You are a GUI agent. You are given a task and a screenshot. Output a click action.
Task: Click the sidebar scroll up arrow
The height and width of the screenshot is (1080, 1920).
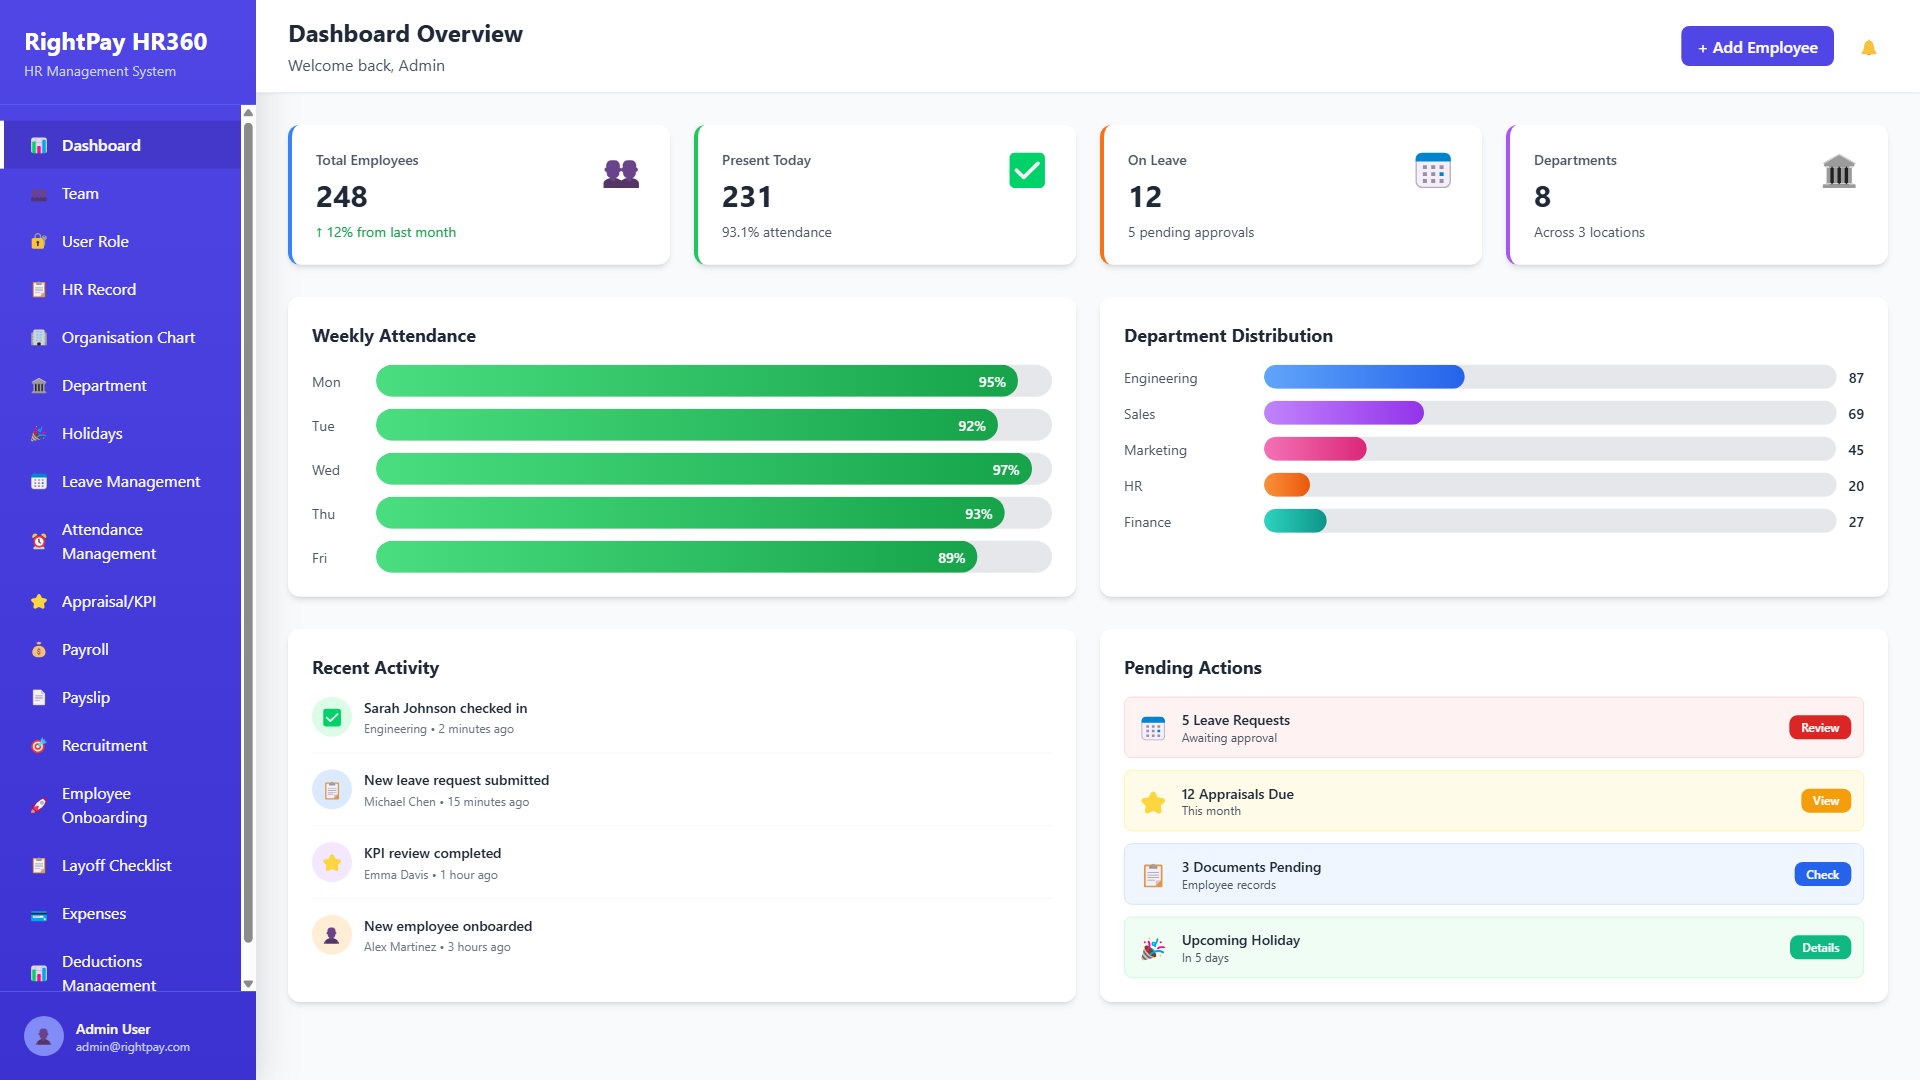[248, 113]
